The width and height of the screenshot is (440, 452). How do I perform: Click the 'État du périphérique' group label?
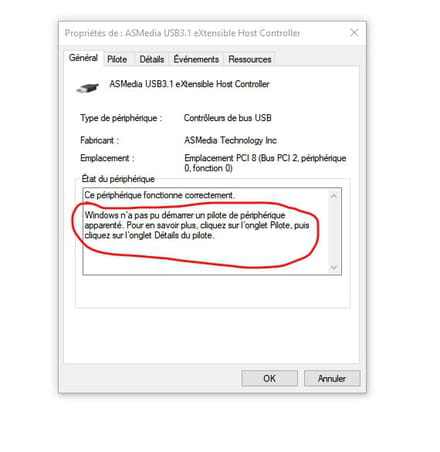tap(118, 179)
